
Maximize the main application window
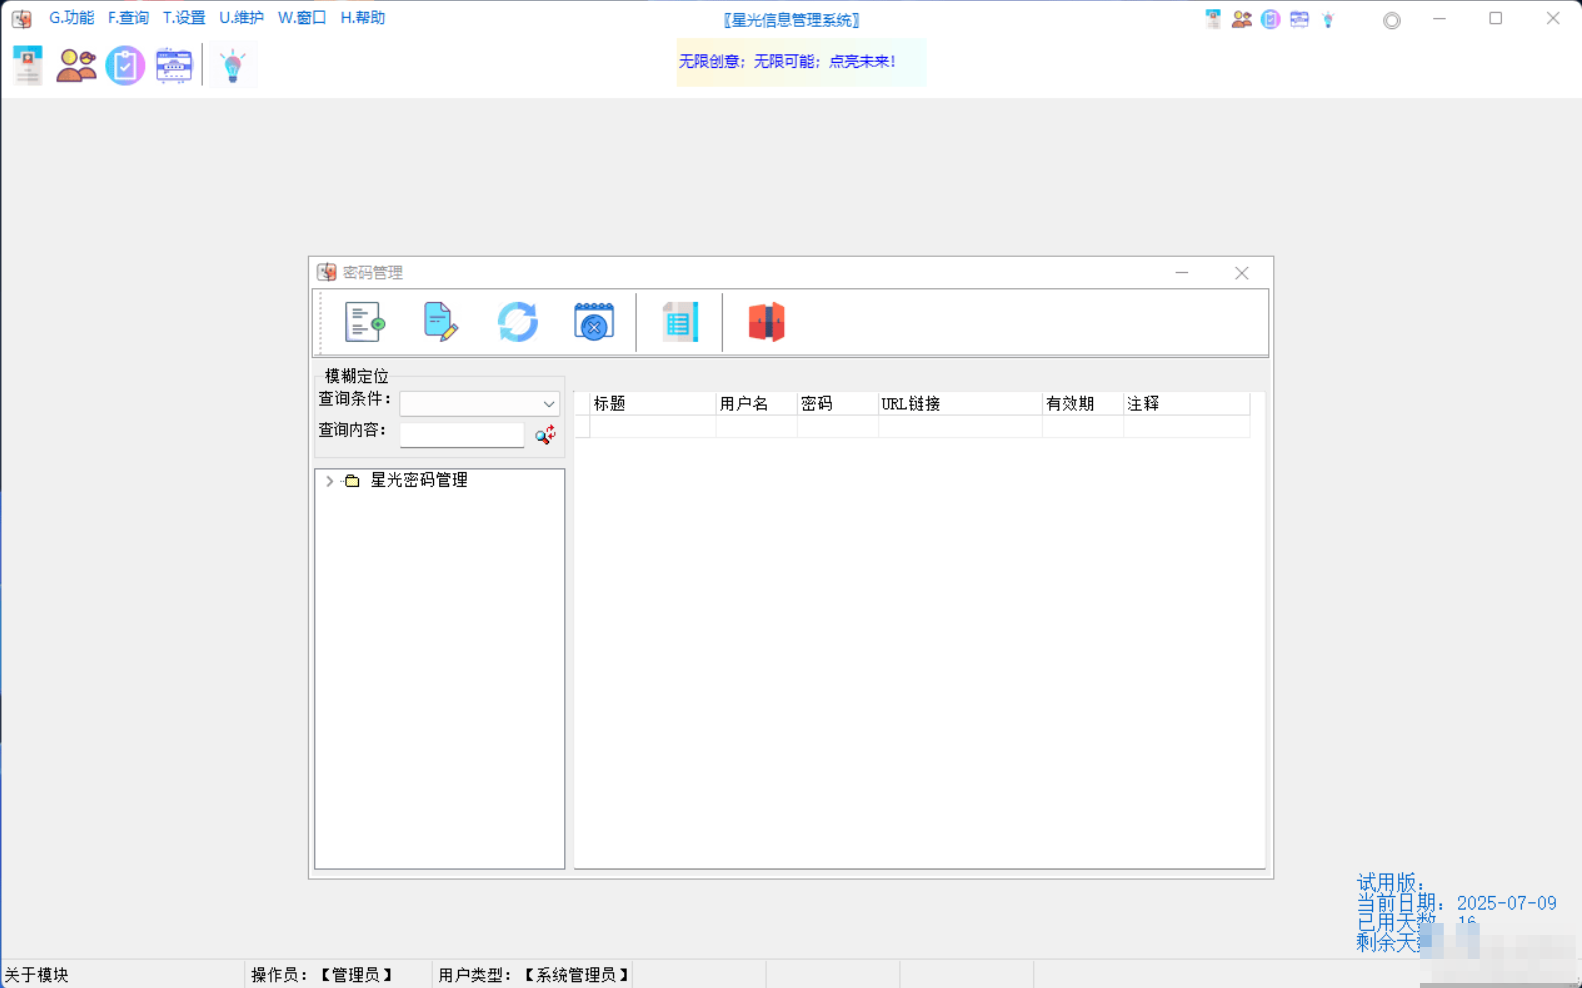[x=1496, y=18]
